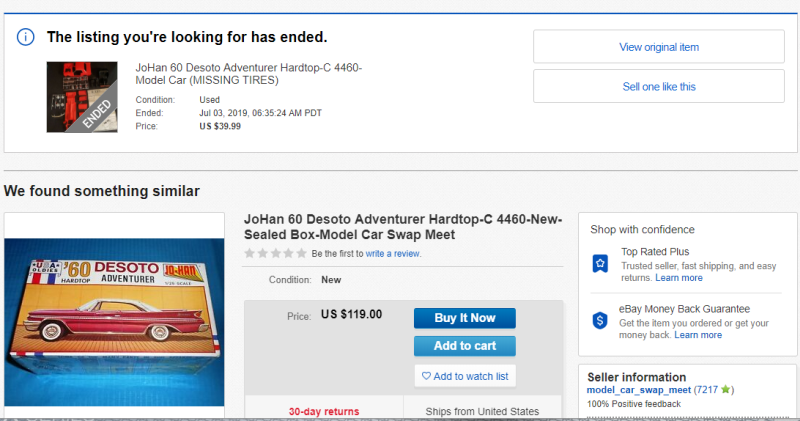
Task: Add the item to watch list
Action: pyautogui.click(x=465, y=376)
